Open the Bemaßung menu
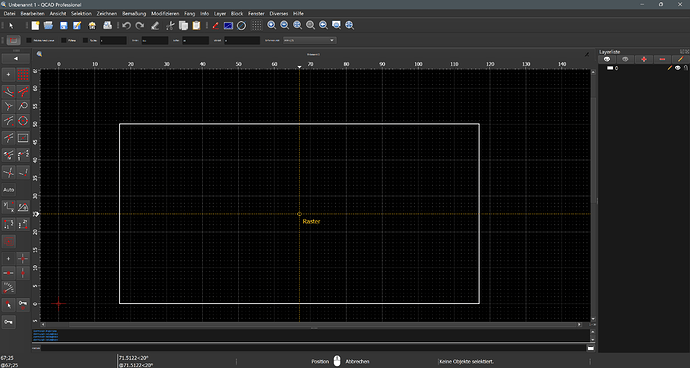The image size is (690, 368). (x=134, y=14)
